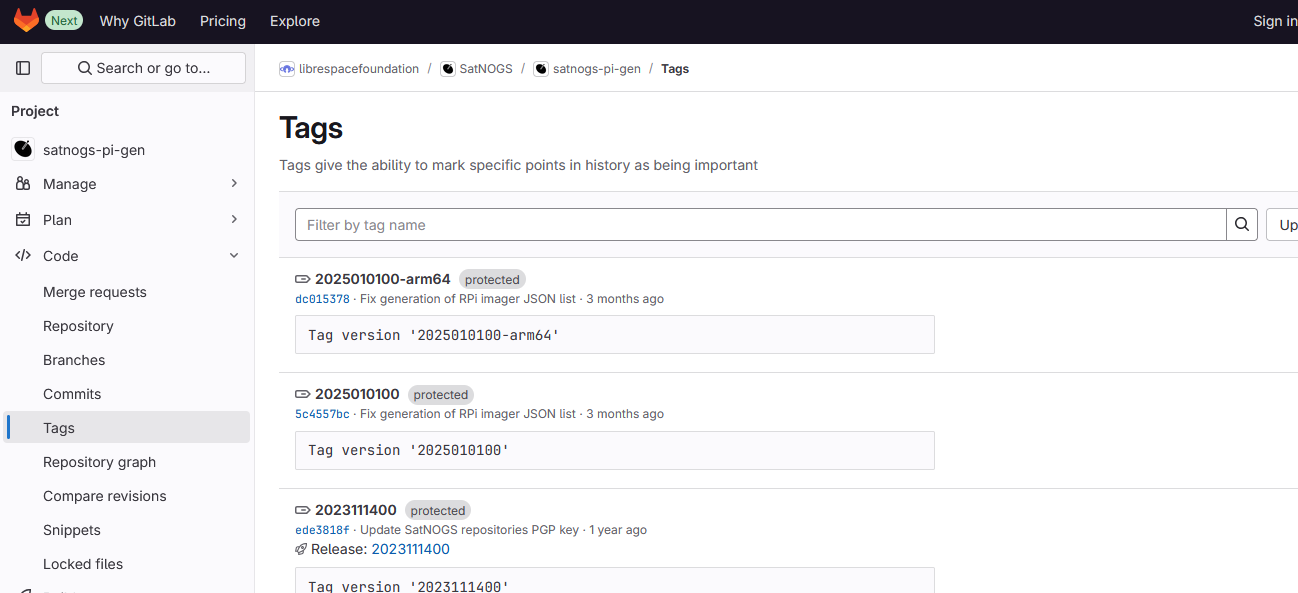This screenshot has height=593, width=1298.
Task: Click the magnifier search button
Action: pos(1241,225)
